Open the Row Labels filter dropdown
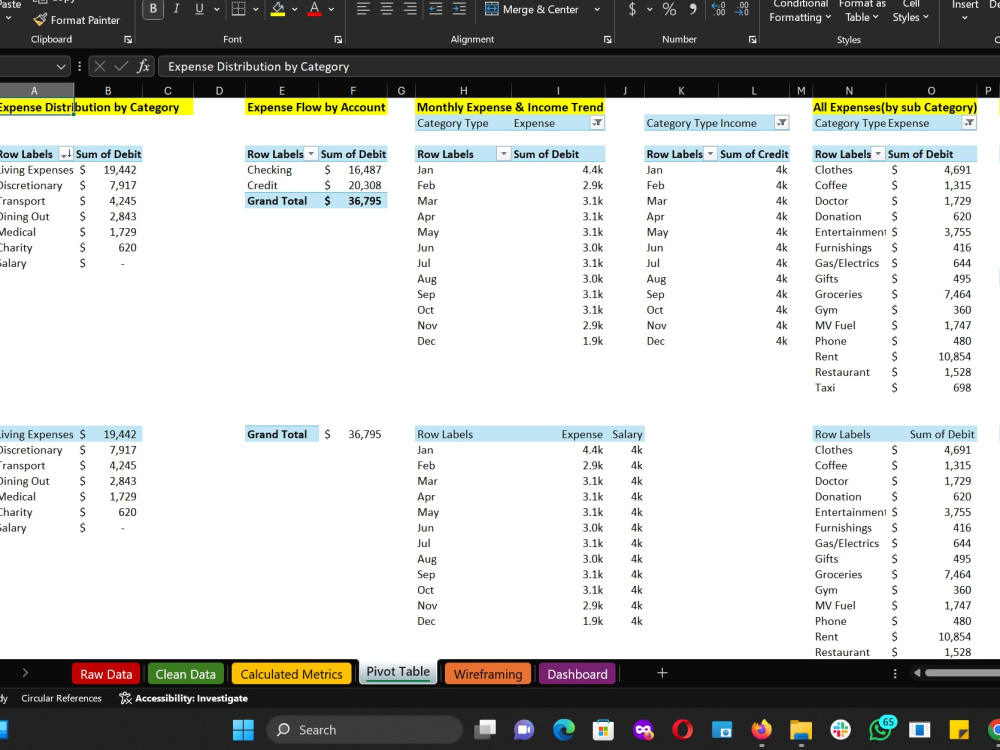The width and height of the screenshot is (1000, 750). (x=505, y=153)
